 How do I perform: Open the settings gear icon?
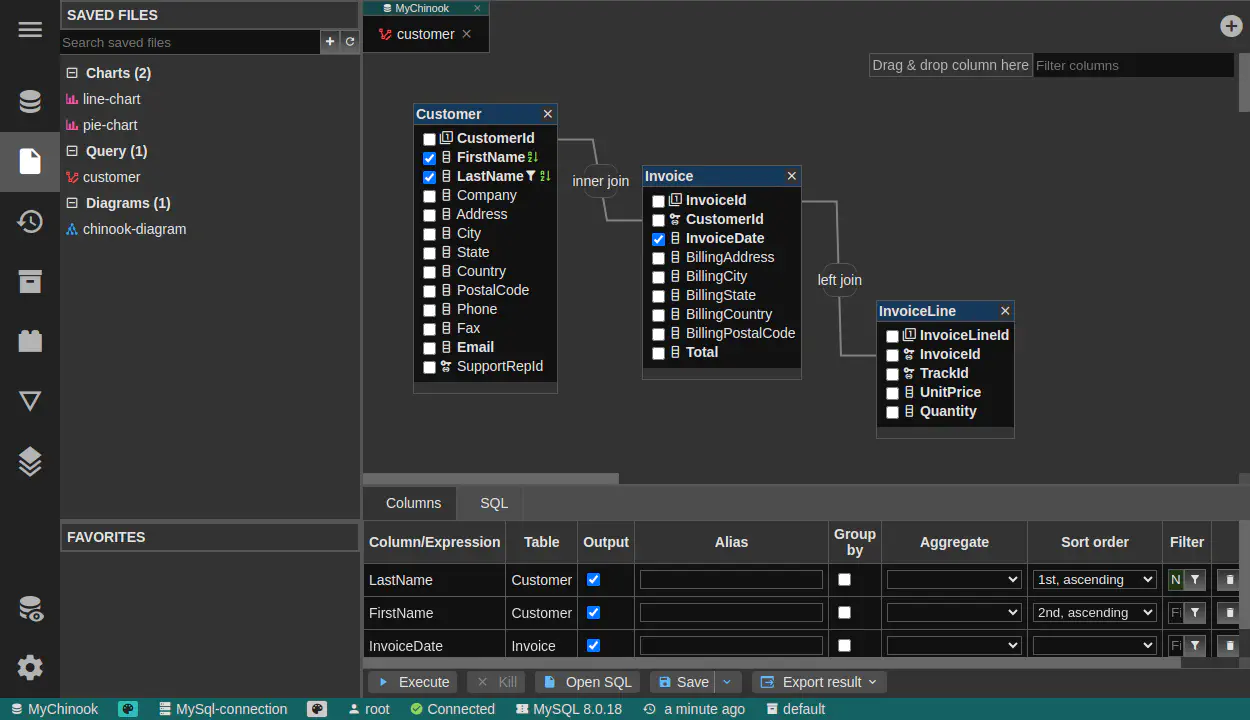tap(30, 667)
